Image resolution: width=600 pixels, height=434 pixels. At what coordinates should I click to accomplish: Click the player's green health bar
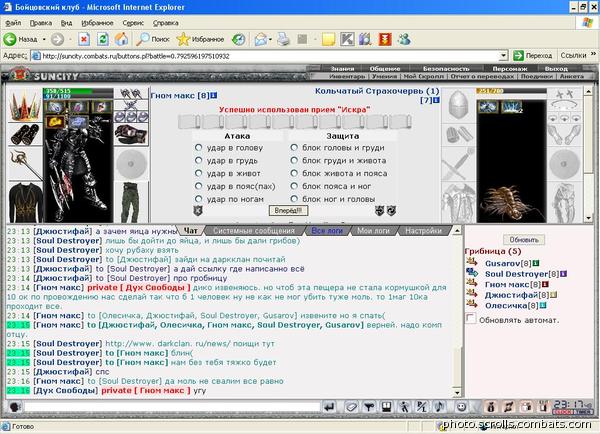[x=78, y=91]
